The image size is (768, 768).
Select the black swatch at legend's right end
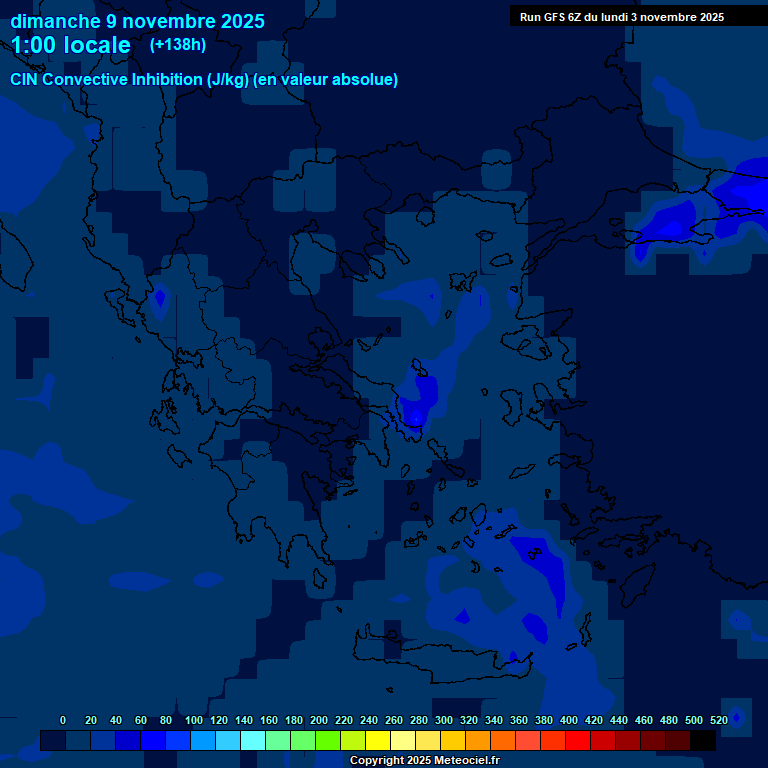(x=703, y=741)
